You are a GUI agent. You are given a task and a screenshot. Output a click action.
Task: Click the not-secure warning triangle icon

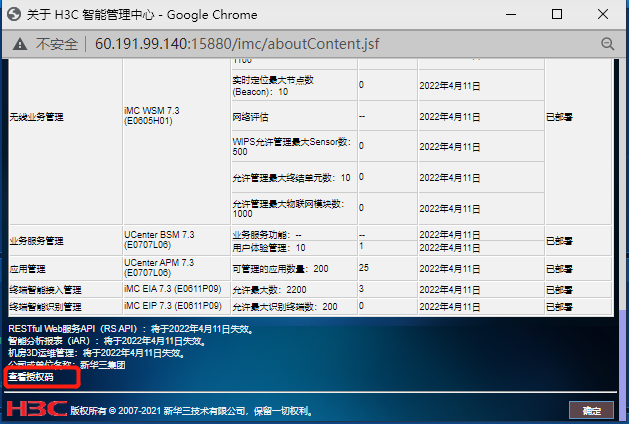[x=20, y=44]
